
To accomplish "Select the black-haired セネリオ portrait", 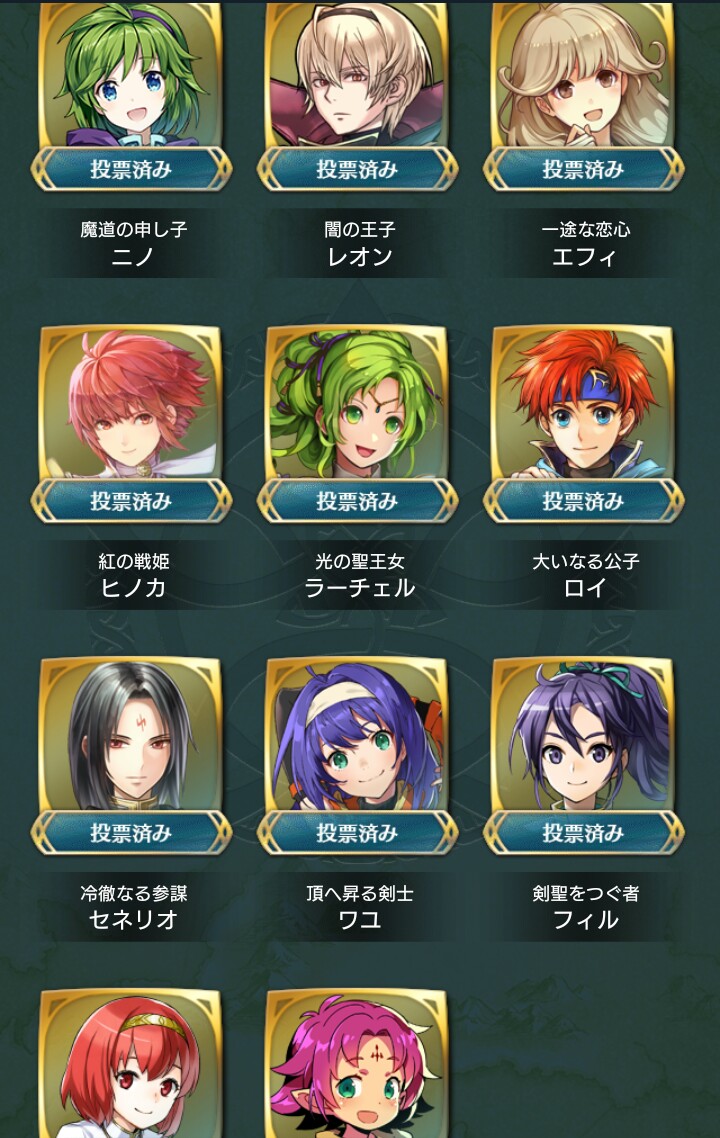I will coord(131,734).
